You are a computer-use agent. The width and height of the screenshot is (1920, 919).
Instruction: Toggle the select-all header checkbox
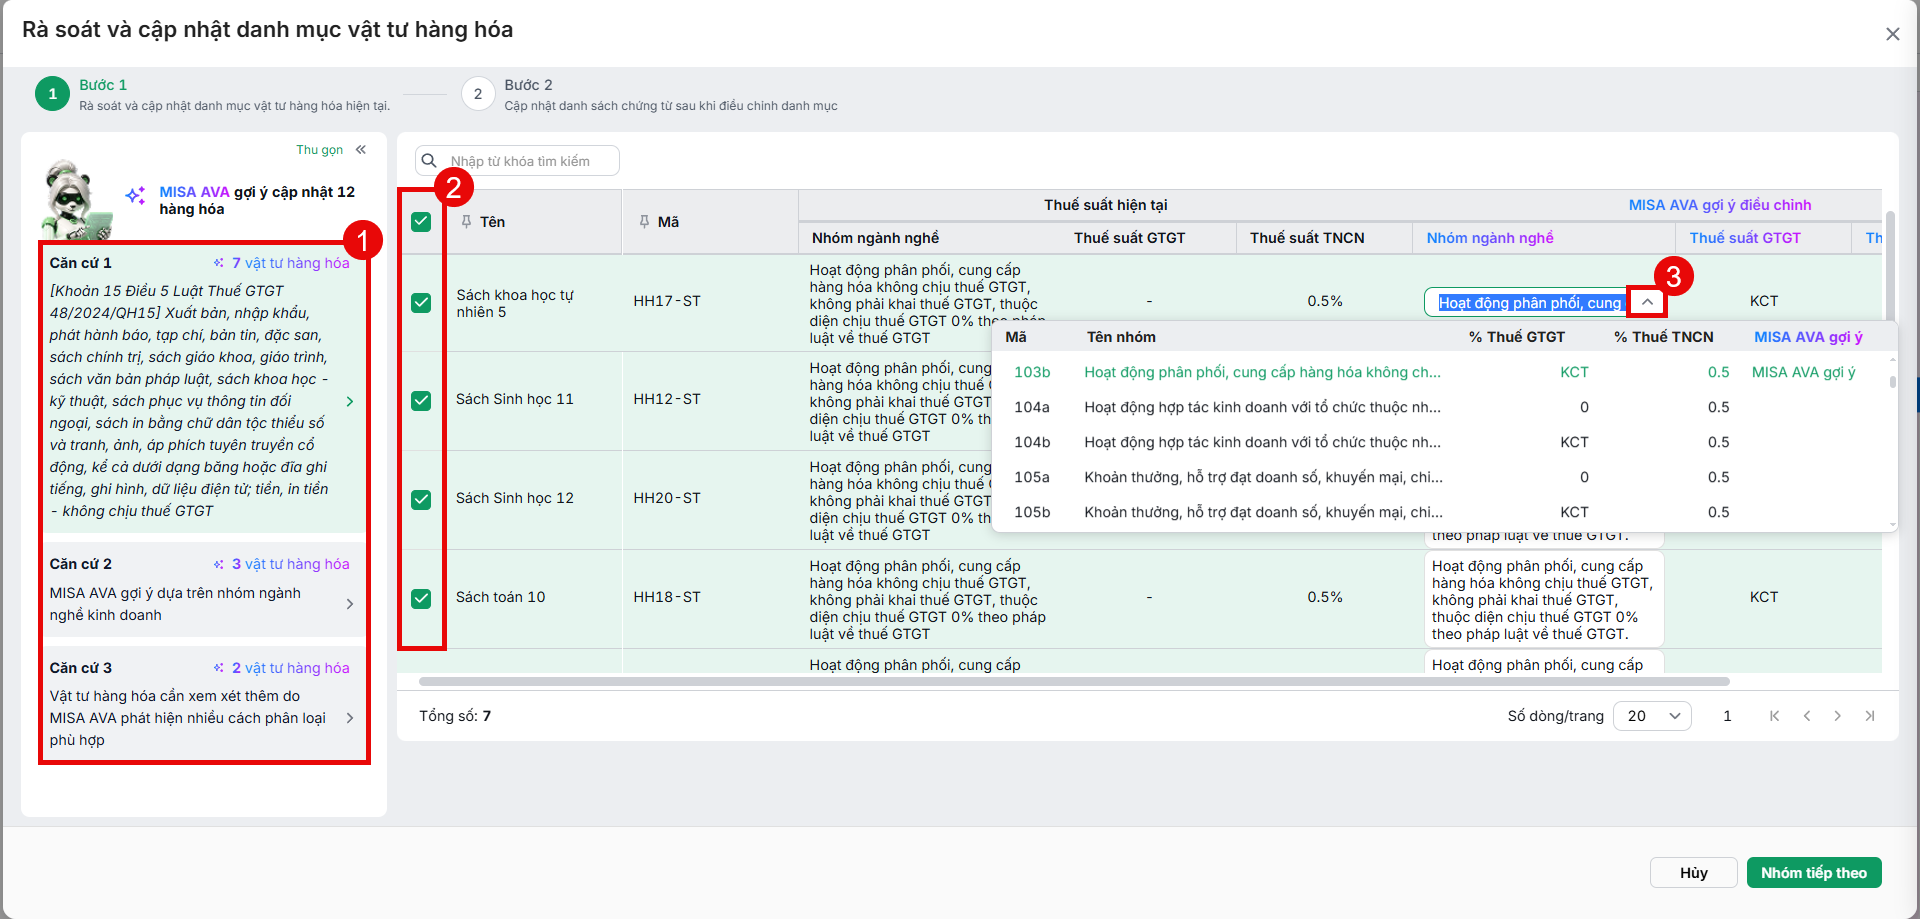[421, 221]
